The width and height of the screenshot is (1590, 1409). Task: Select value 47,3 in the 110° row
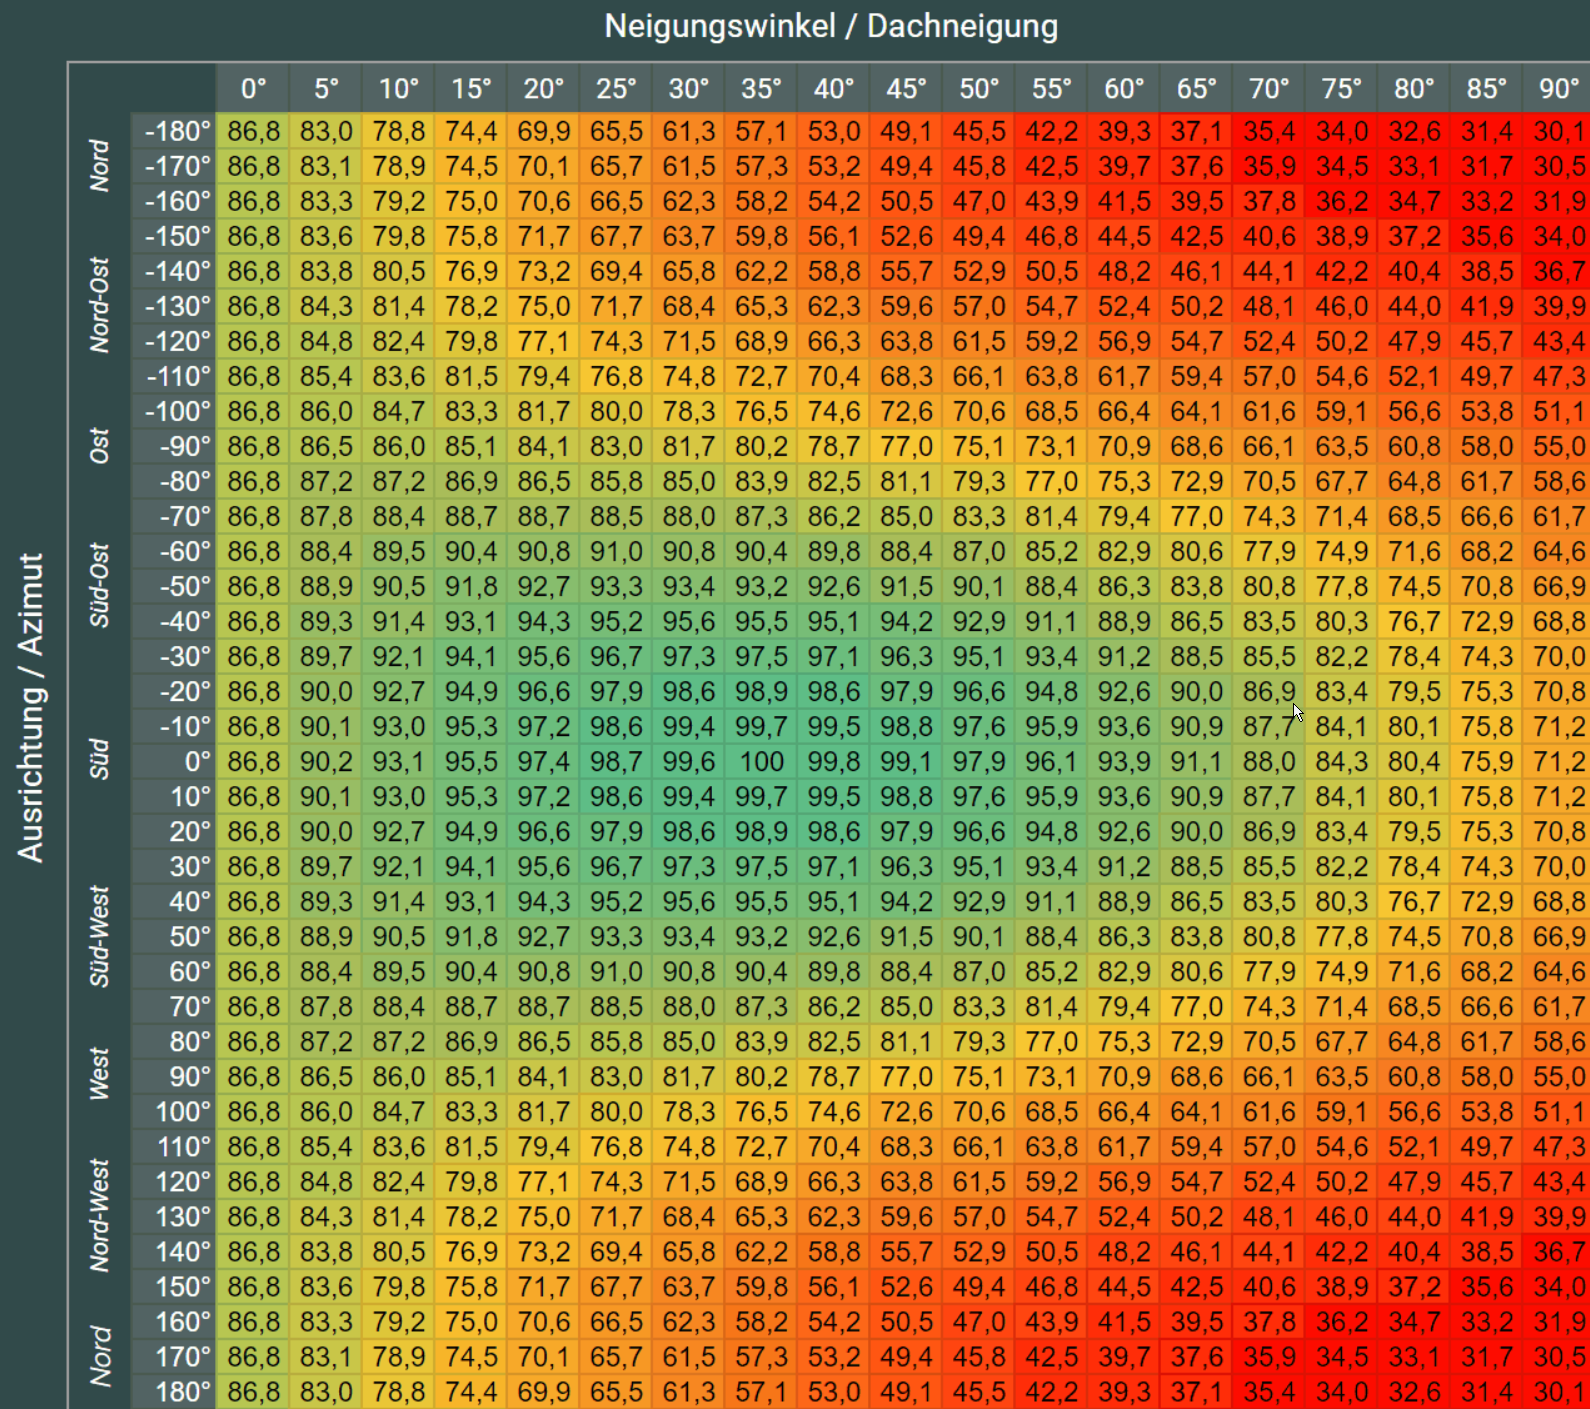[x=1558, y=1146]
